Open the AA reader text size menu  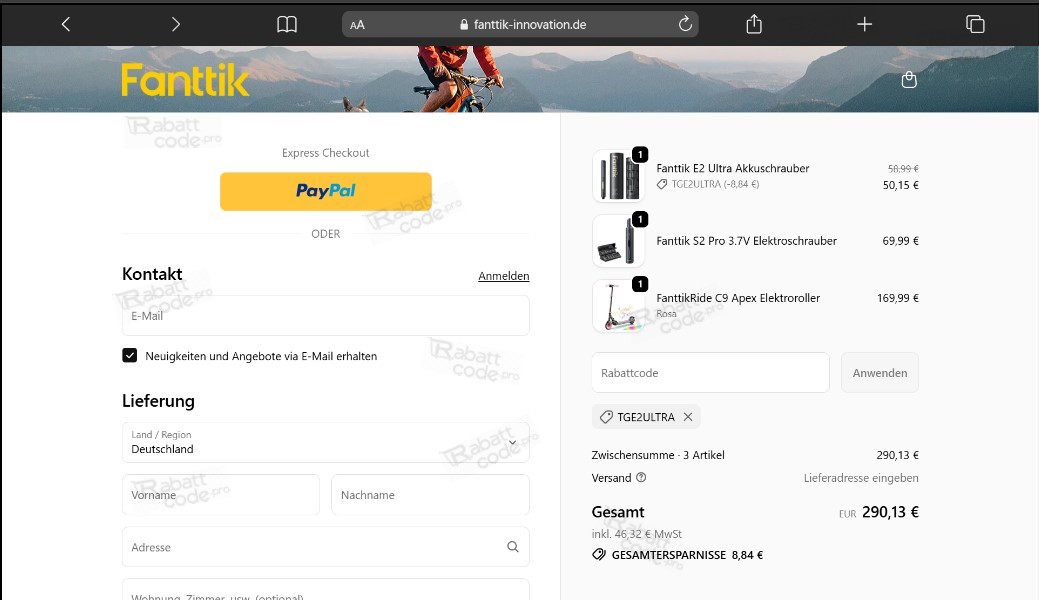[x=357, y=25]
